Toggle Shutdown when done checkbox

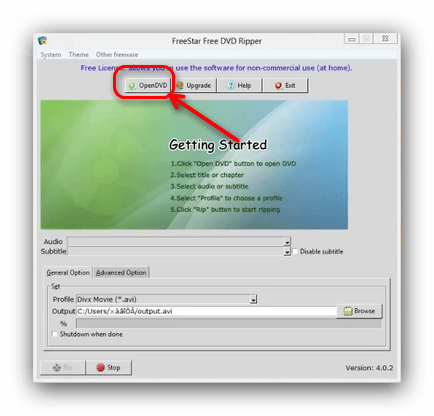pos(55,334)
